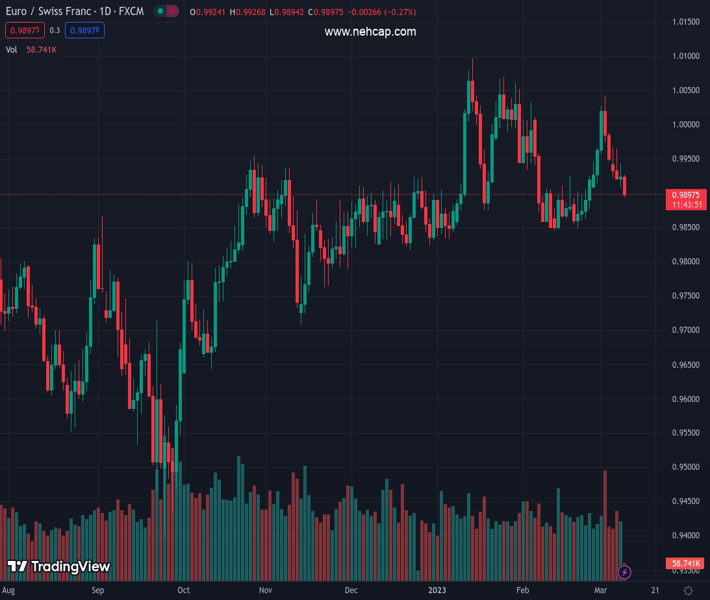Select the Vol indicator legend label
710x600 pixels.
[12, 49]
